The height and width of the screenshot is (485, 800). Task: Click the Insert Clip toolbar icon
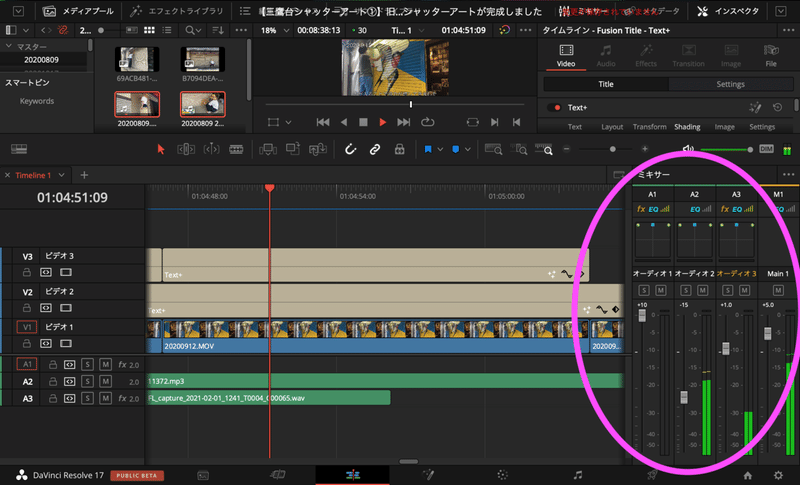pos(268,149)
